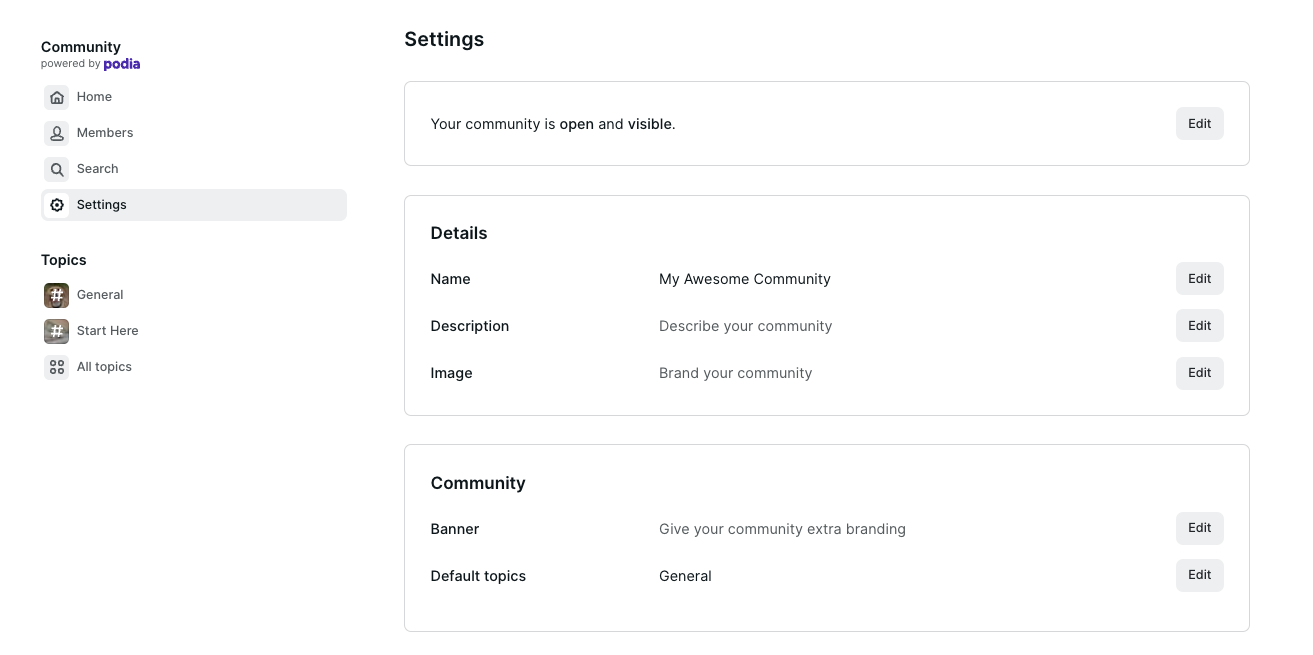The height and width of the screenshot is (655, 1313).
Task: Click the Search magnifying glass icon
Action: click(57, 169)
